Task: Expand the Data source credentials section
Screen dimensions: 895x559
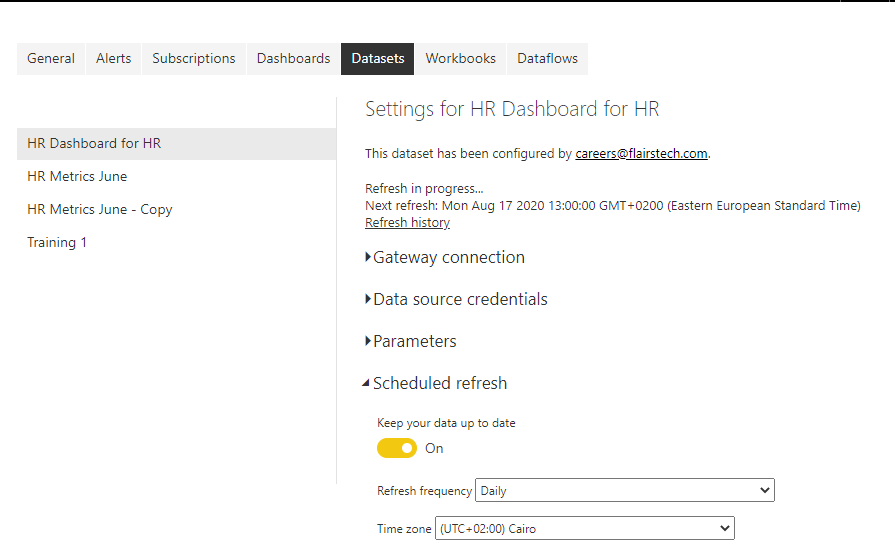Action: [x=456, y=299]
